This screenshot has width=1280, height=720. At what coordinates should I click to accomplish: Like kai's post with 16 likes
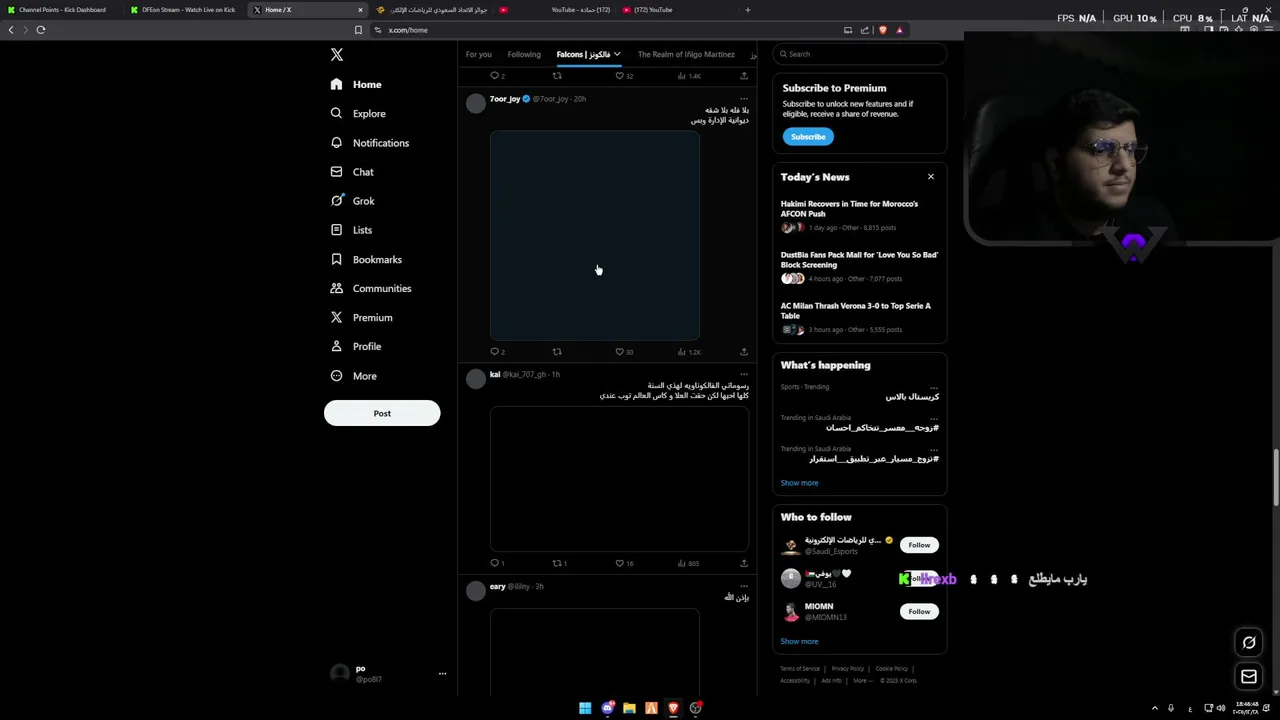(624, 563)
